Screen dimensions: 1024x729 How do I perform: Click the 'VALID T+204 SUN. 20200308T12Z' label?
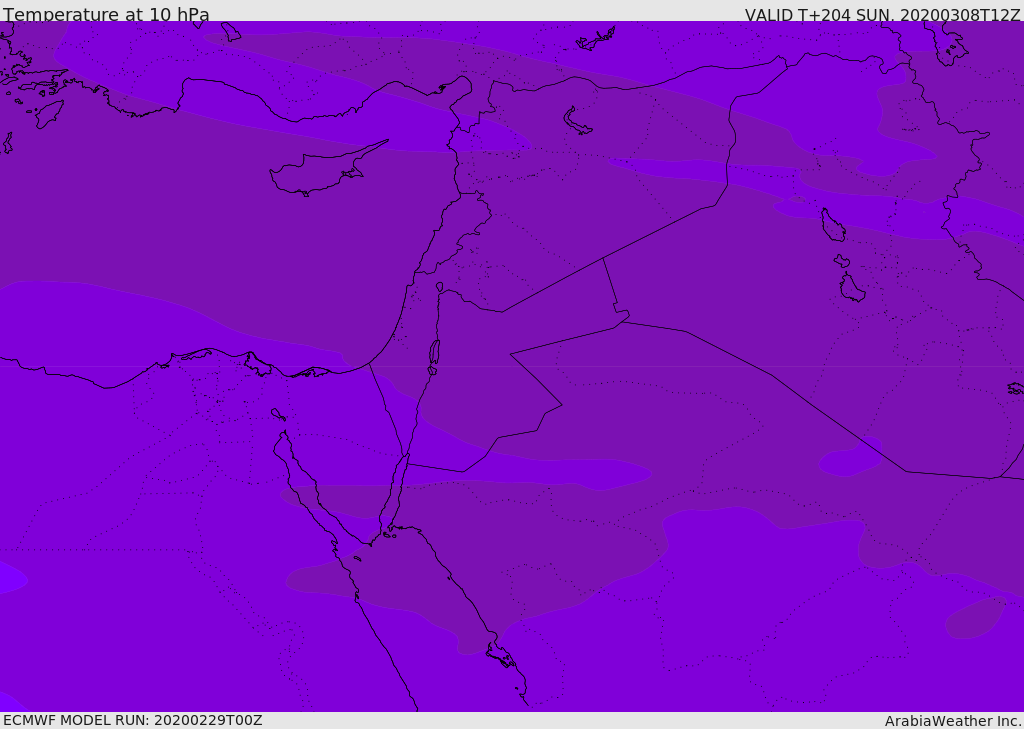click(882, 15)
